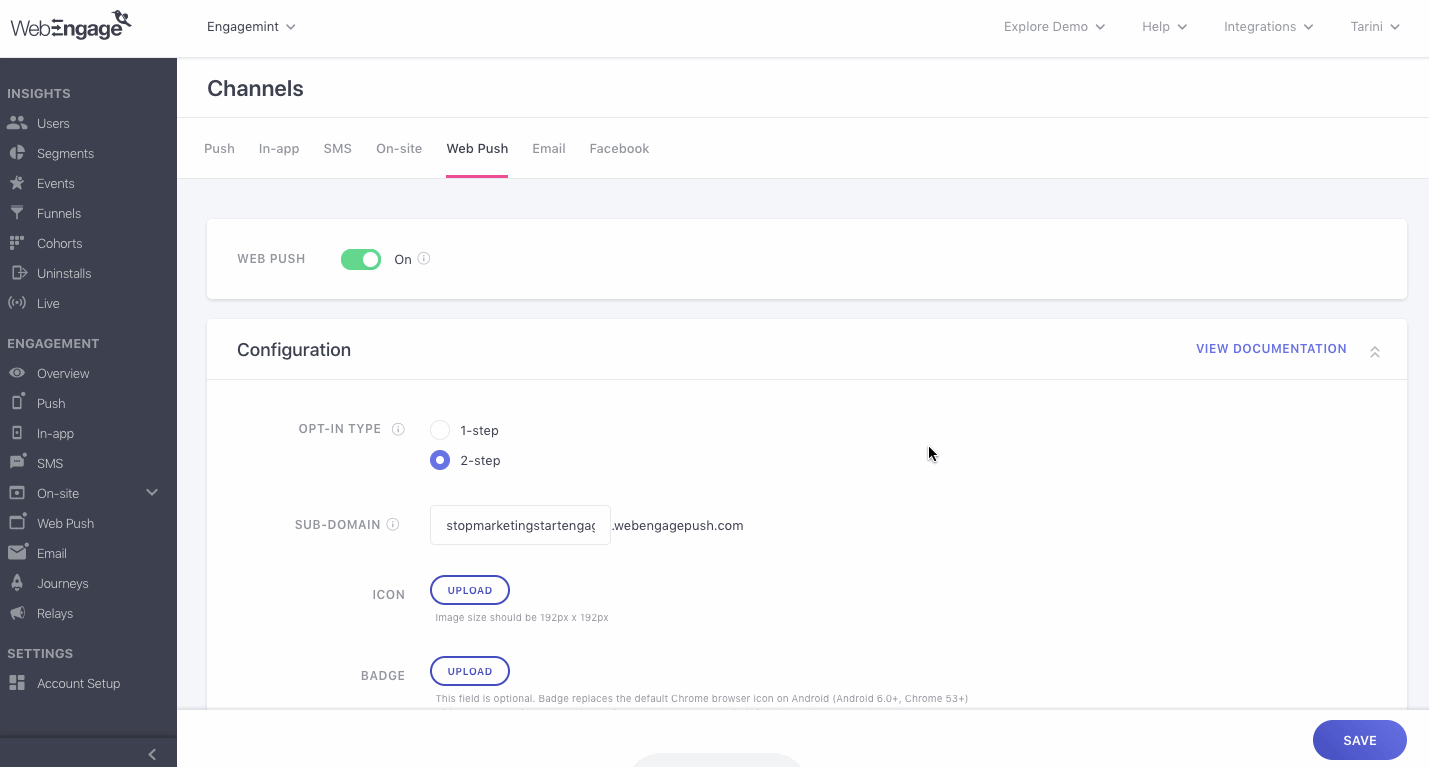Open Journeys in the sidebar
Screen dimensions: 1429x767
(x=62, y=583)
